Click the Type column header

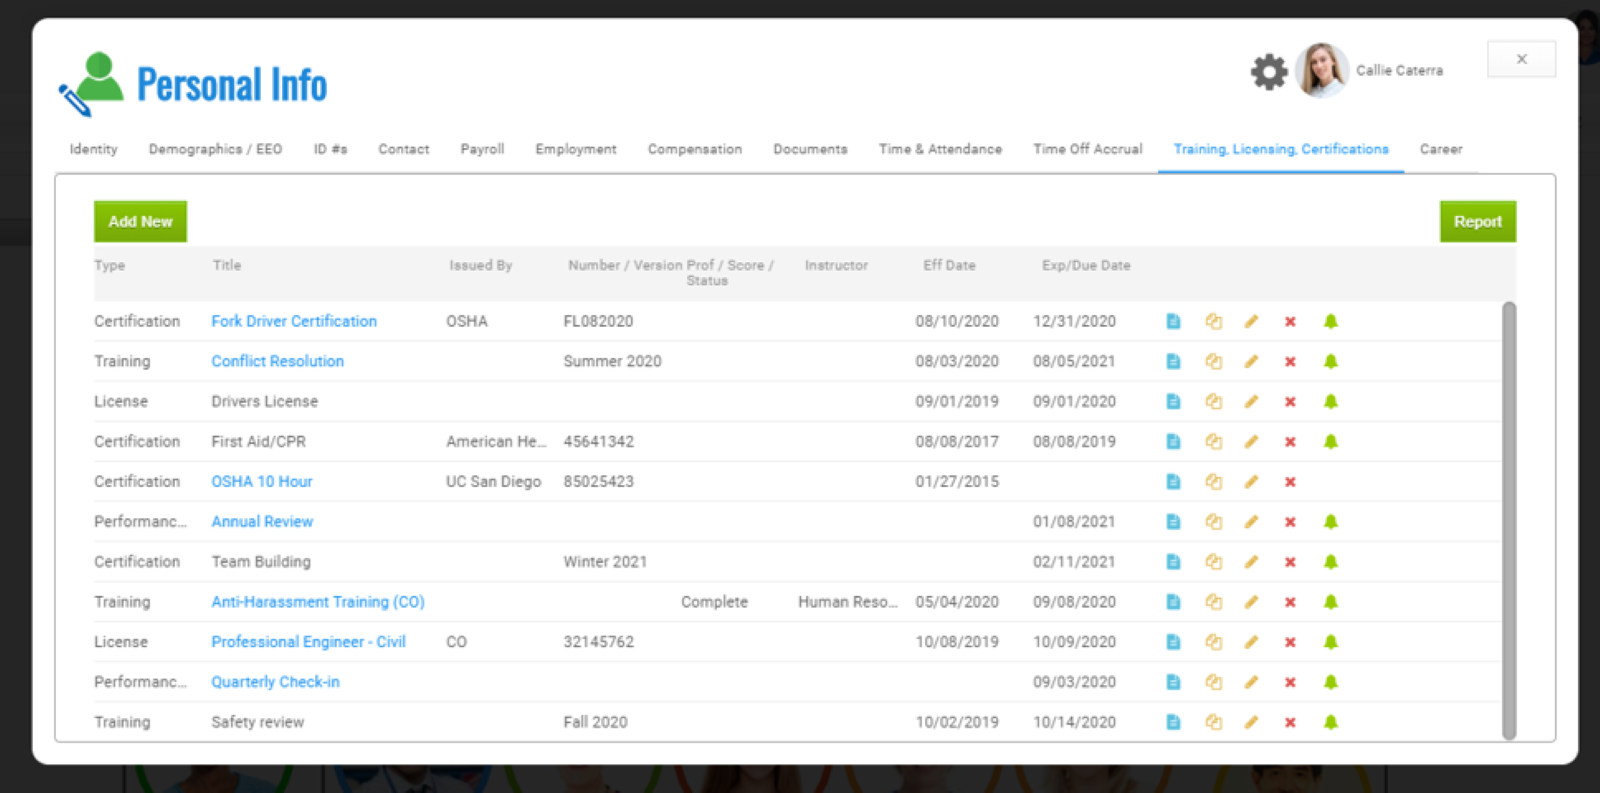point(110,265)
